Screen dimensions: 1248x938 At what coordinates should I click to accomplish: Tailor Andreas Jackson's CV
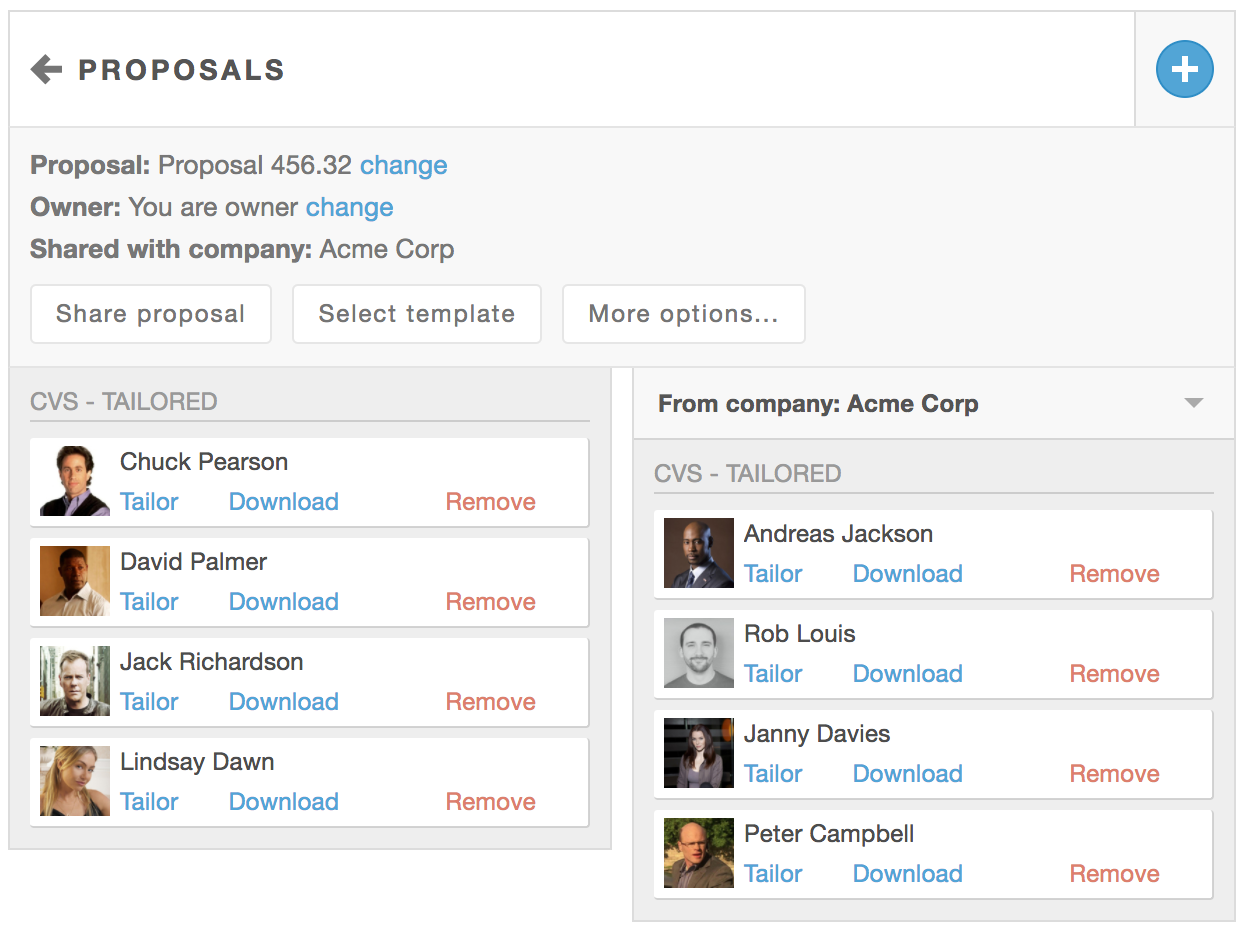coord(773,574)
